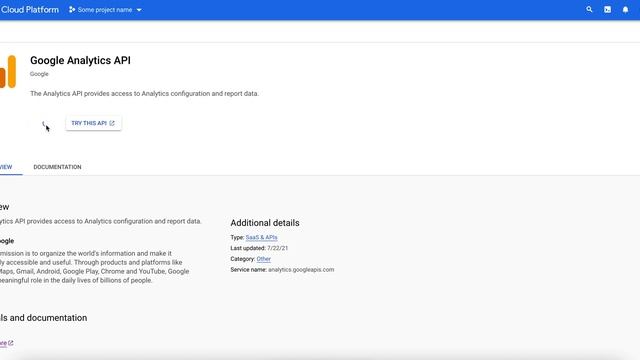
Task: Open Cloud Shell terminal icon
Action: [x=607, y=9]
